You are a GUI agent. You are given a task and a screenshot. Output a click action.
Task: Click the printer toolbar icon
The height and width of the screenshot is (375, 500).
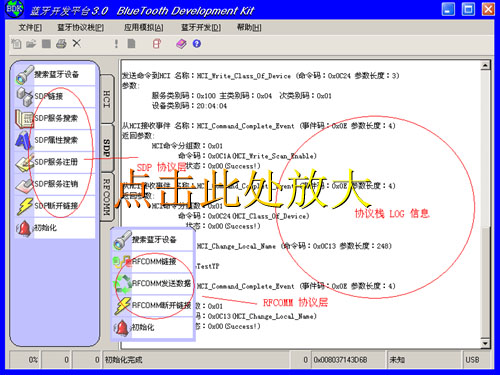61,44
